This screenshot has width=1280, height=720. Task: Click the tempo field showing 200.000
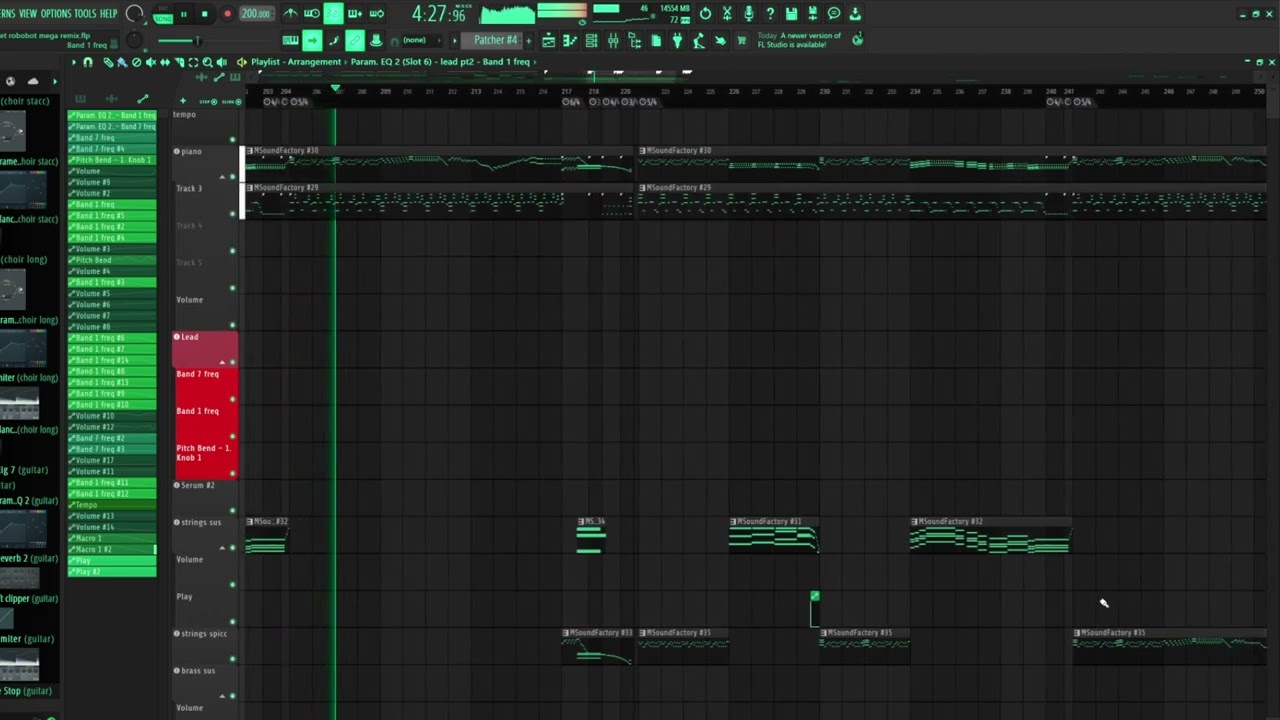click(256, 14)
